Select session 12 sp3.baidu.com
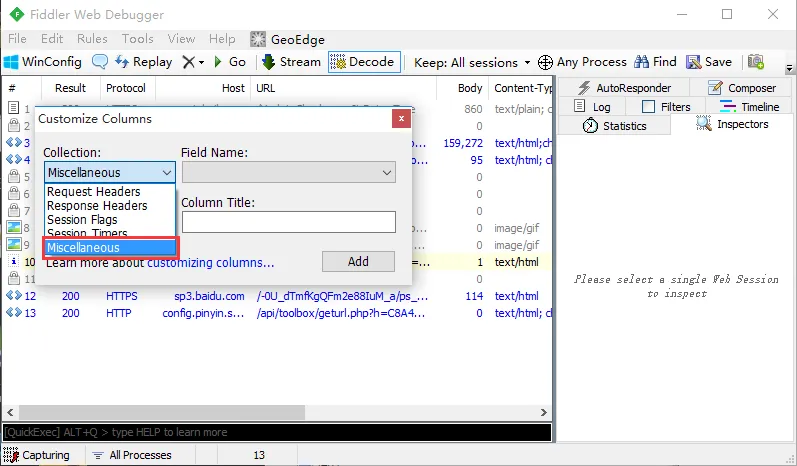 278,296
